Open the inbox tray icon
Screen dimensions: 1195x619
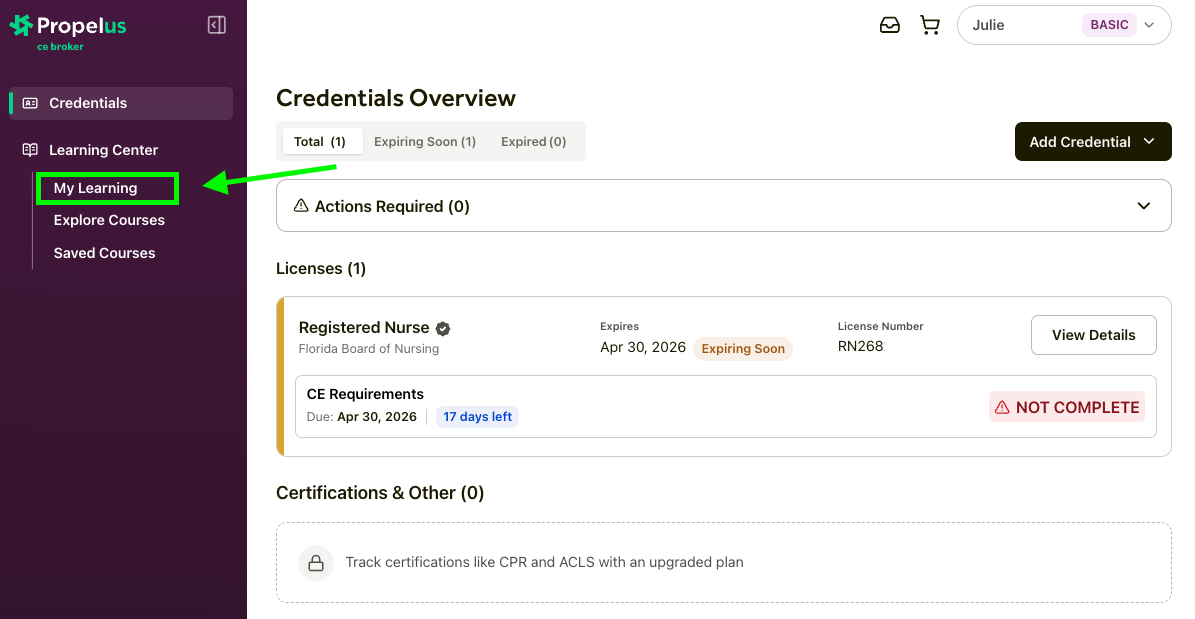(889, 26)
